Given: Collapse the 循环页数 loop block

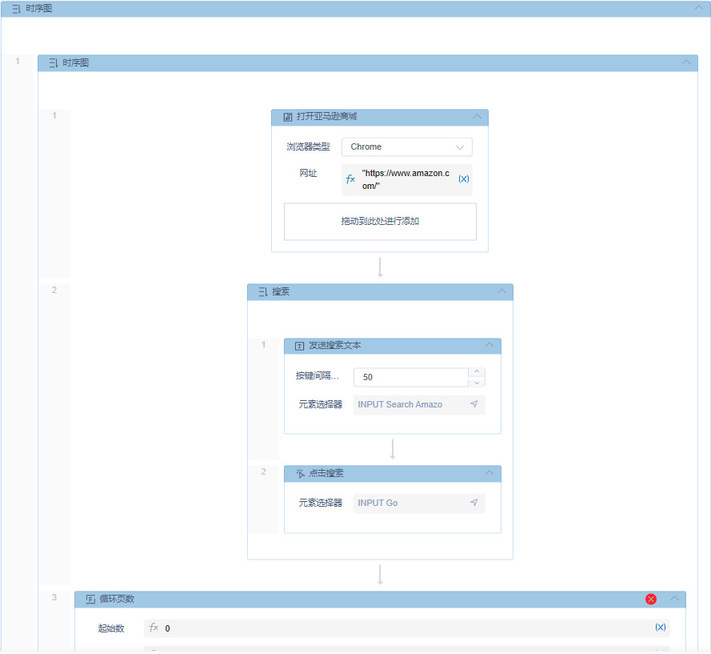Looking at the screenshot, I should pyautogui.click(x=674, y=599).
